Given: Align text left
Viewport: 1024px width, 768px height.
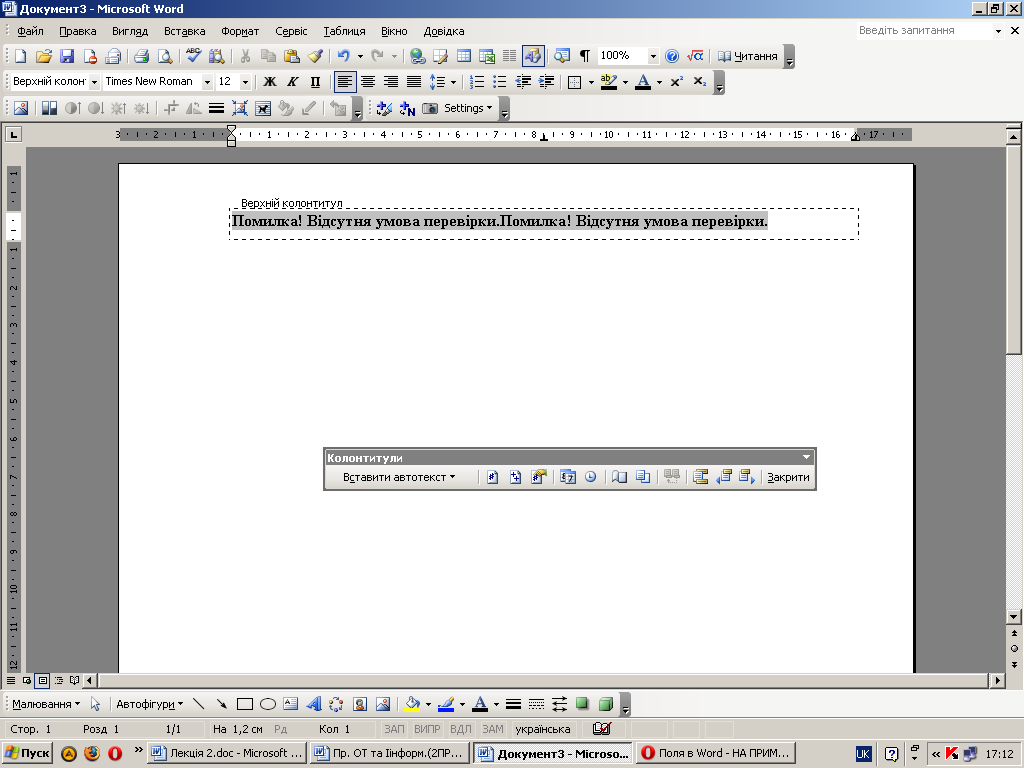Looking at the screenshot, I should (x=345, y=82).
